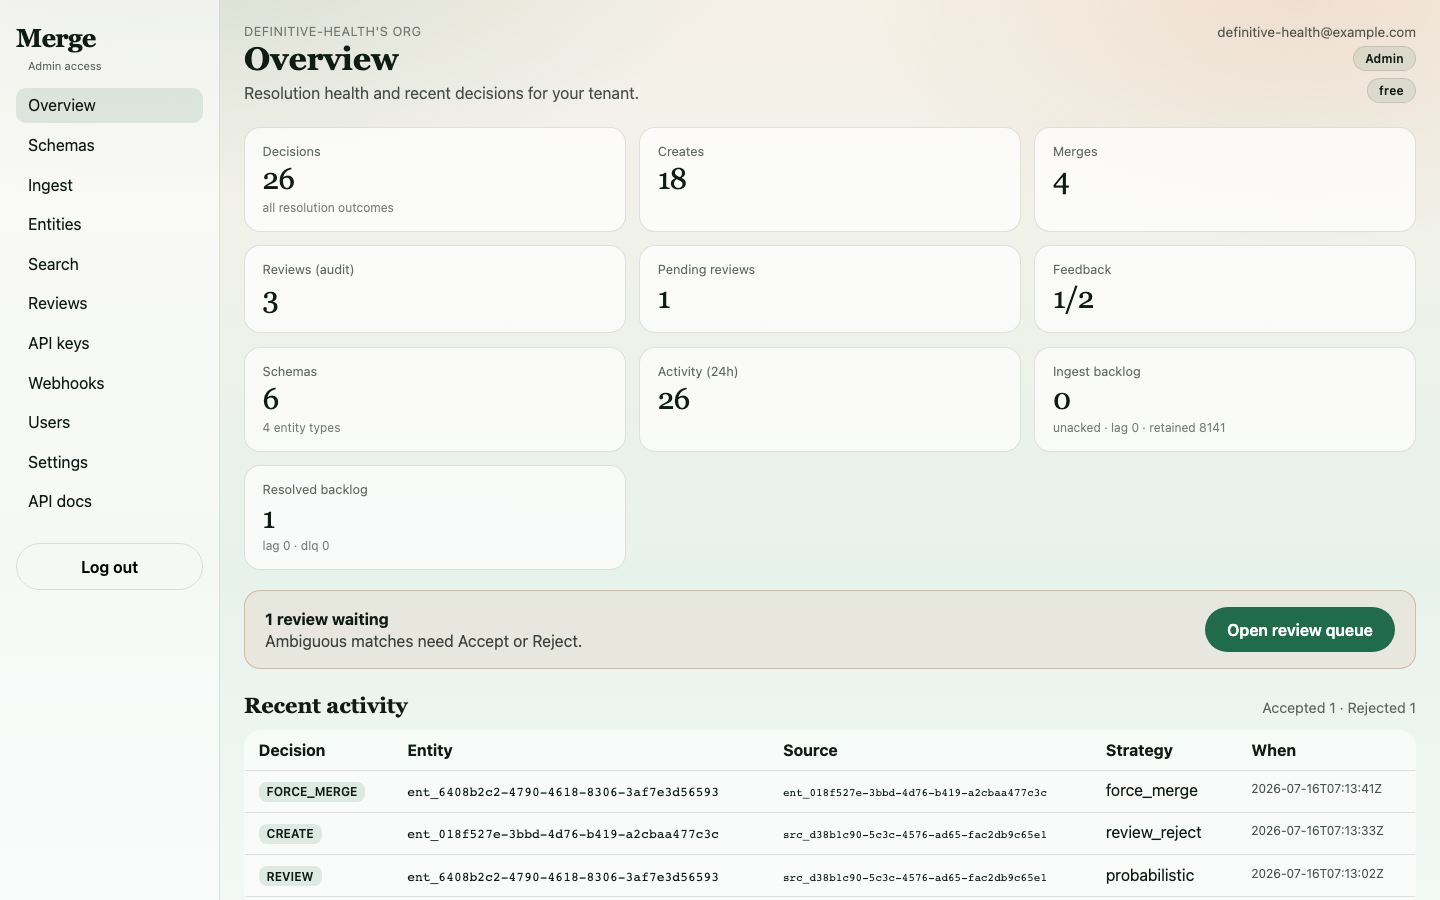Click the Log out button
This screenshot has height=900, width=1440.
point(109,567)
